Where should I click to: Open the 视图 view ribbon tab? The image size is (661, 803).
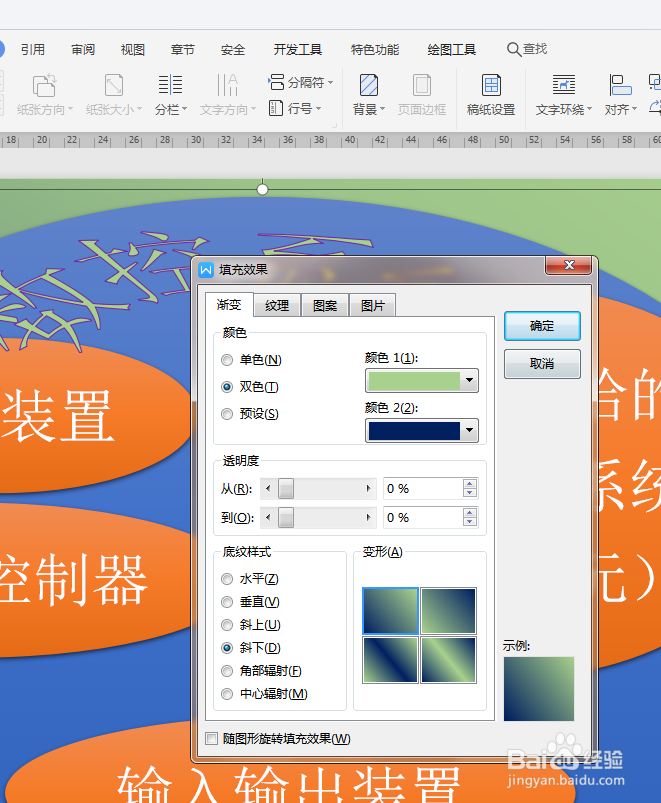[133, 50]
